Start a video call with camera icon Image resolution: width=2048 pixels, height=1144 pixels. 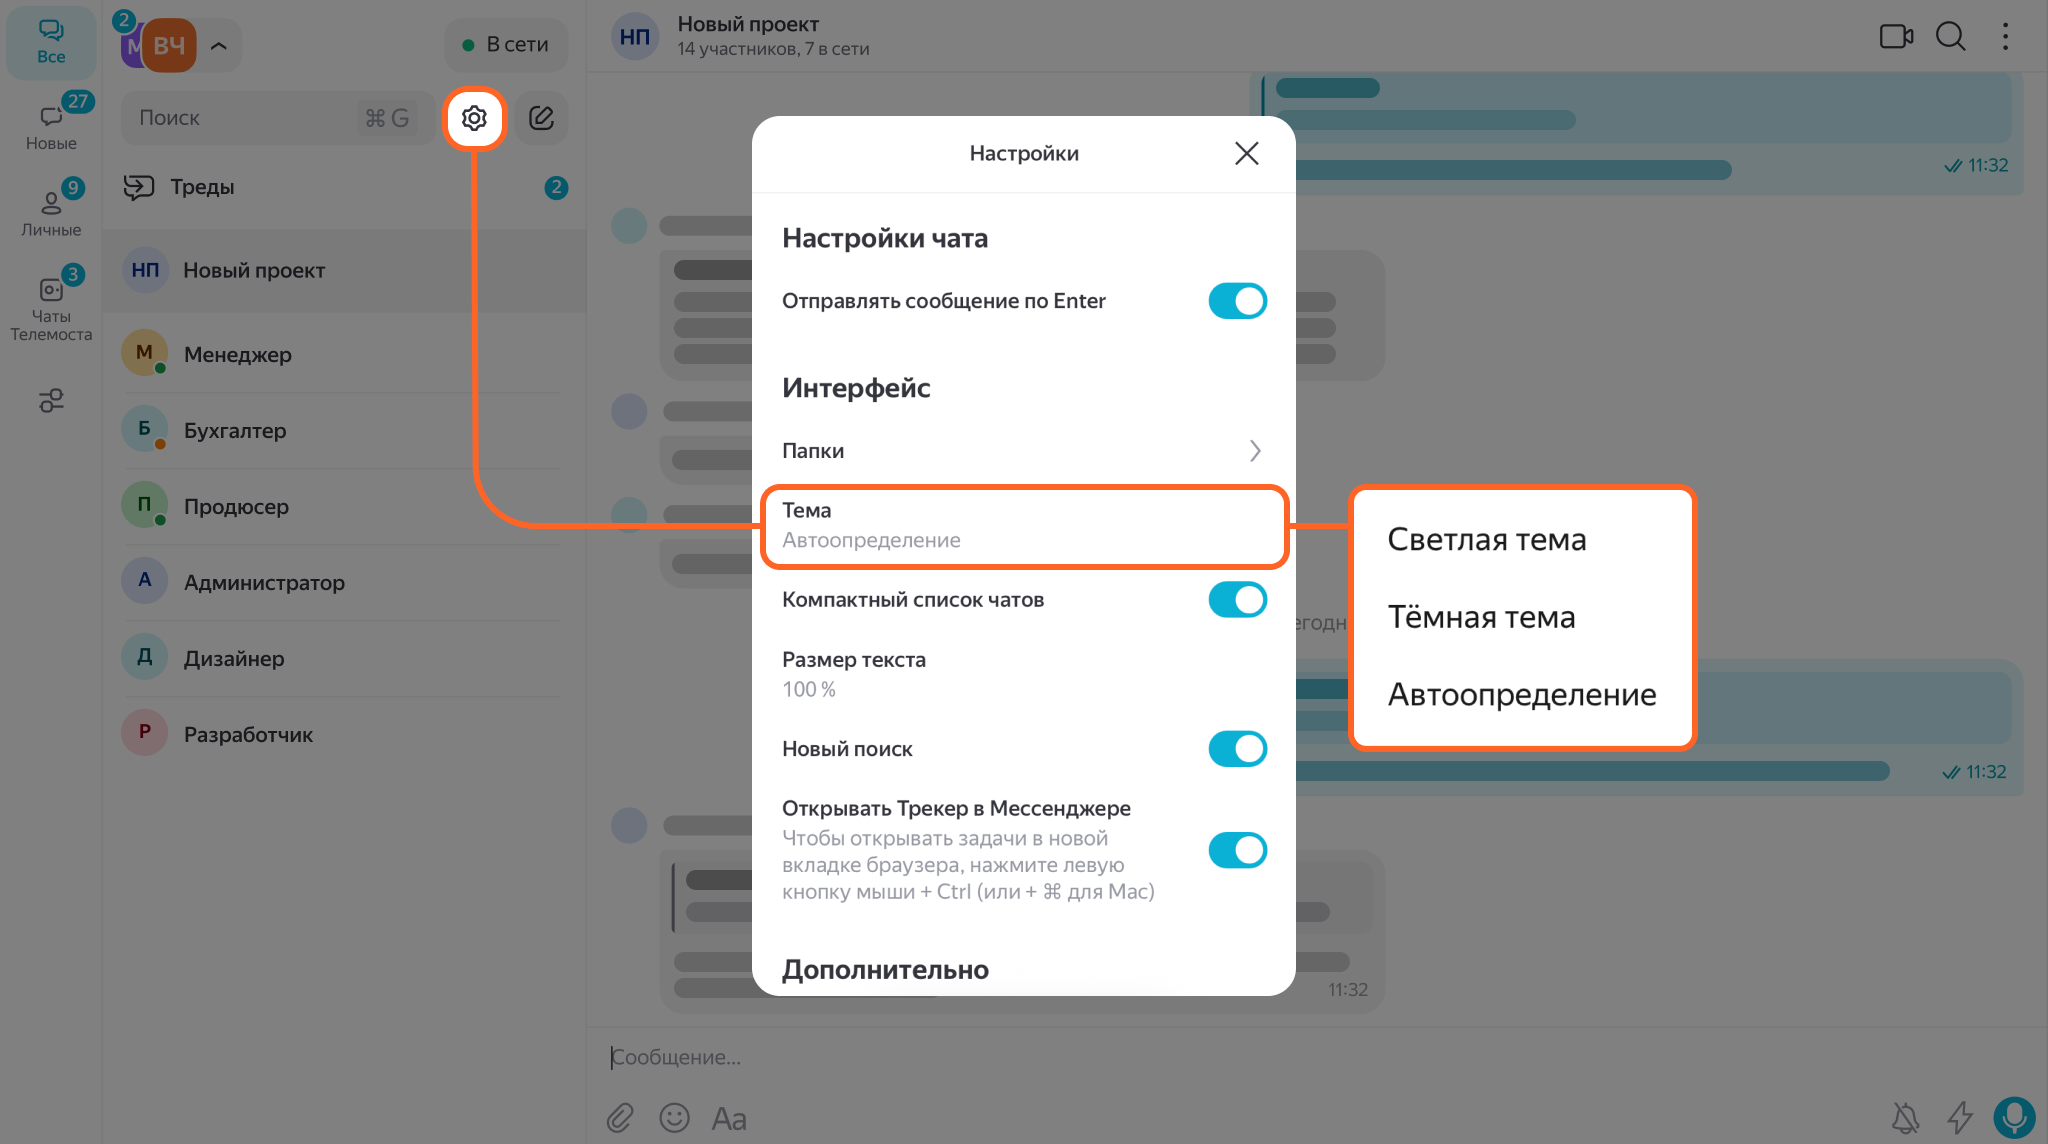point(1896,37)
